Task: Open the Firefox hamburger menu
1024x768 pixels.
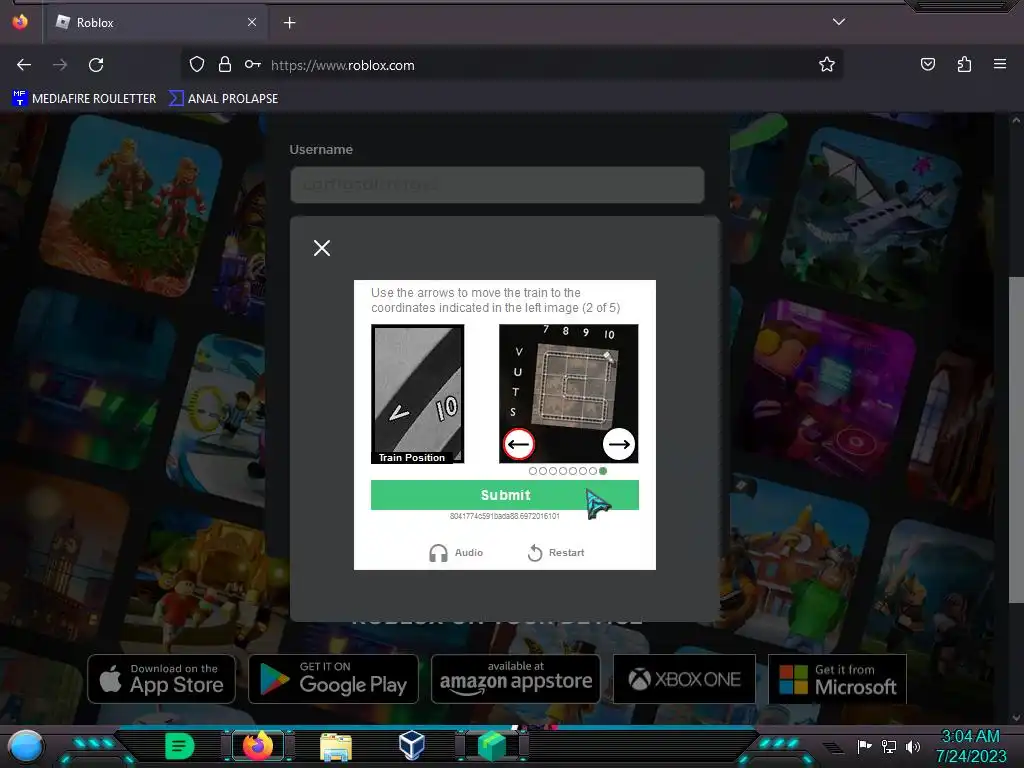Action: tap(1000, 64)
